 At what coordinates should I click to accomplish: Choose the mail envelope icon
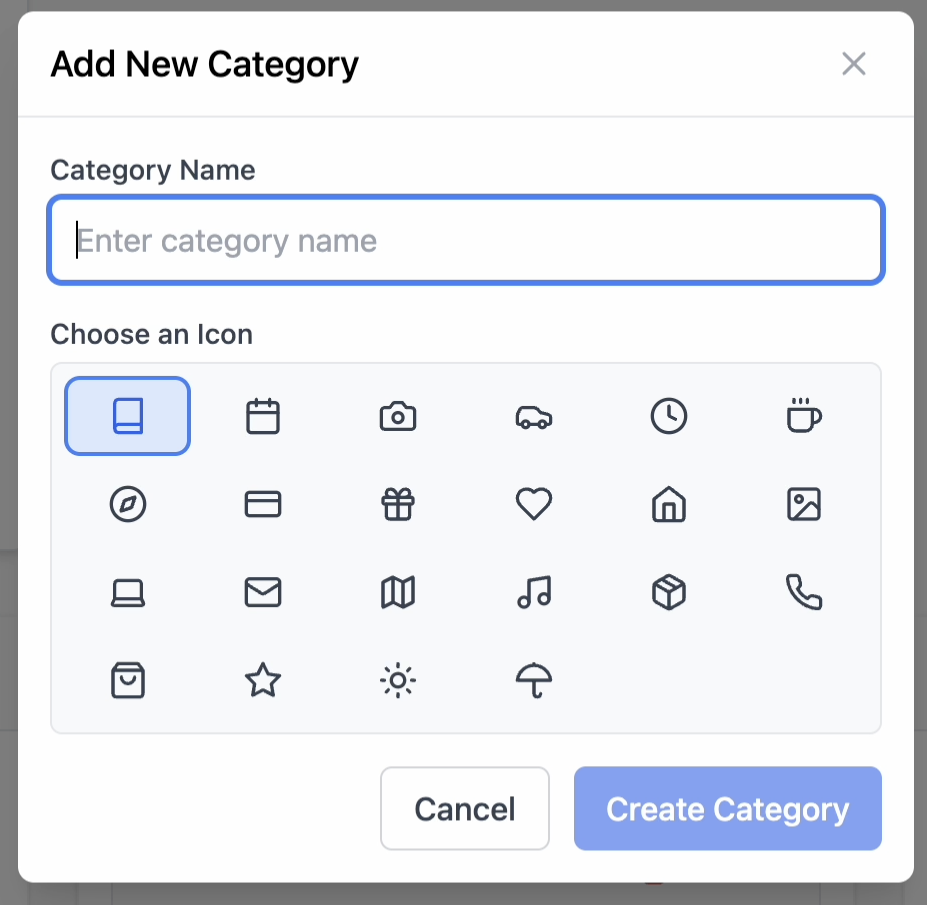coord(263,592)
